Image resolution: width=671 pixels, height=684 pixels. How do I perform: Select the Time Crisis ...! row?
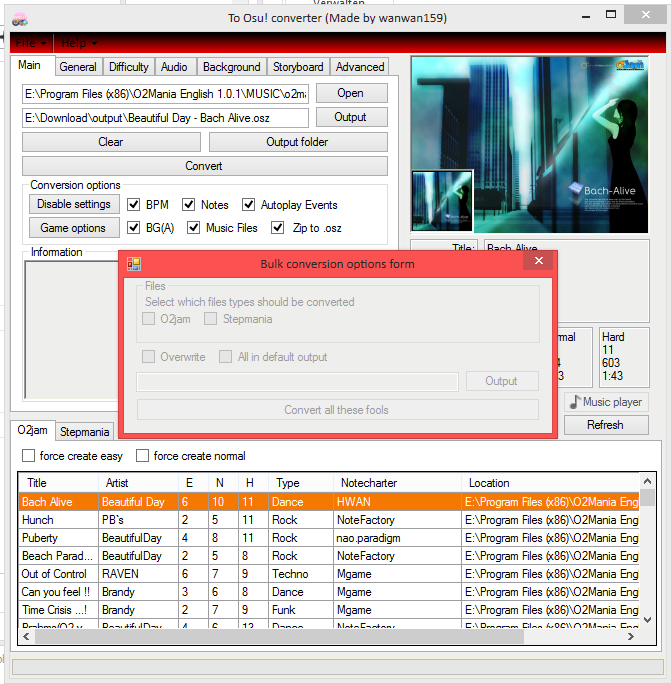329,610
